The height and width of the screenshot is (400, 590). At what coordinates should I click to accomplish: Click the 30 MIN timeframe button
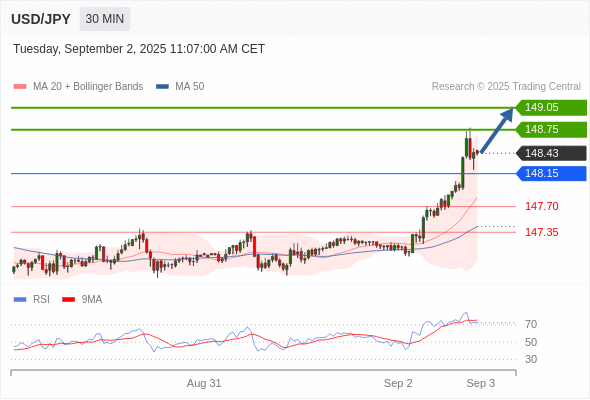pyautogui.click(x=105, y=19)
